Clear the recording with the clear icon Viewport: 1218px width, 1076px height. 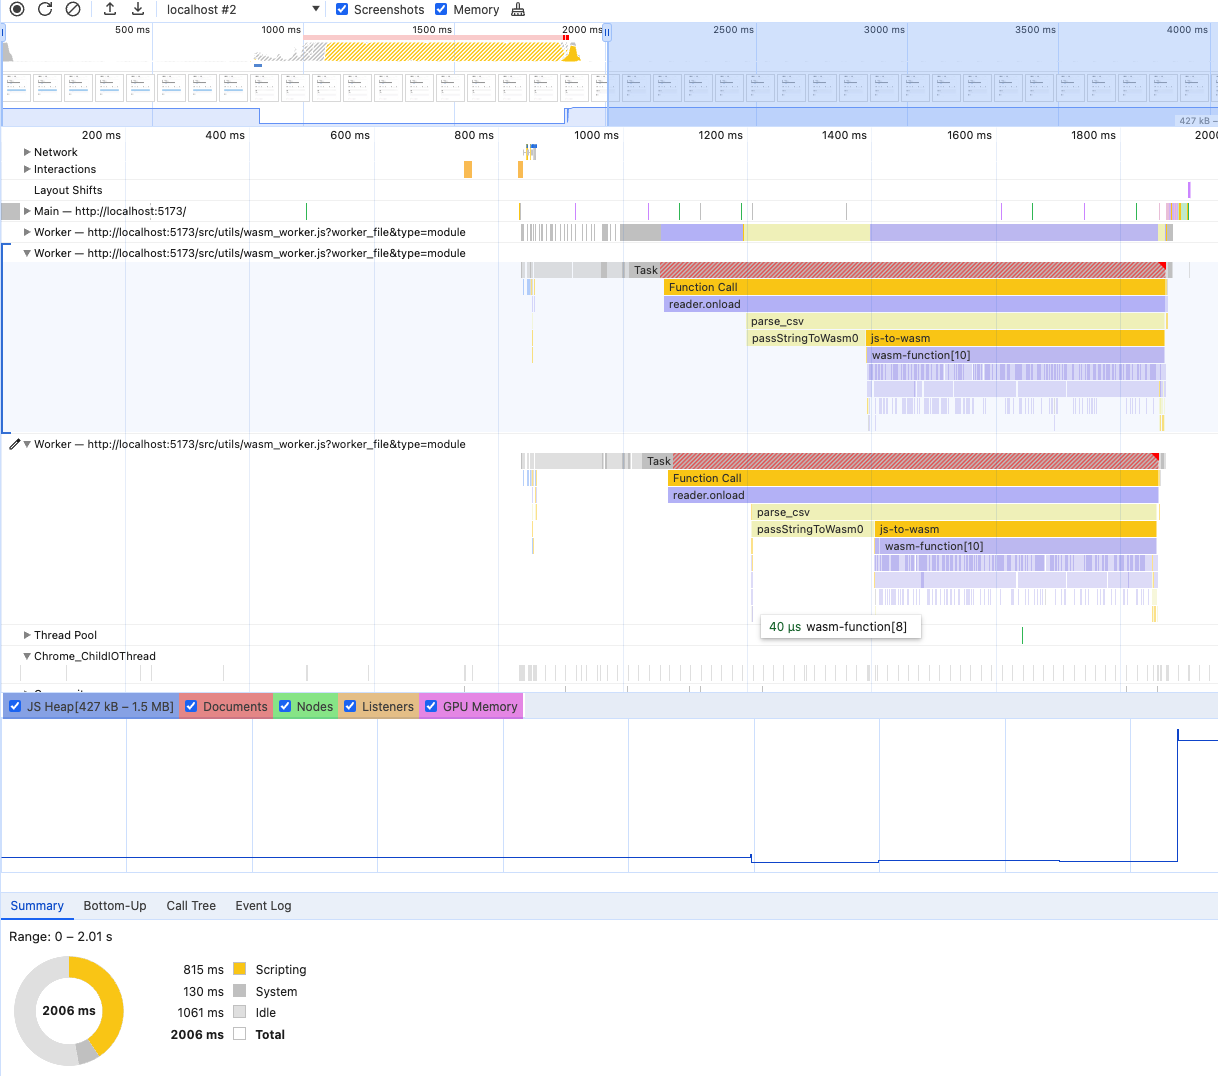click(73, 9)
